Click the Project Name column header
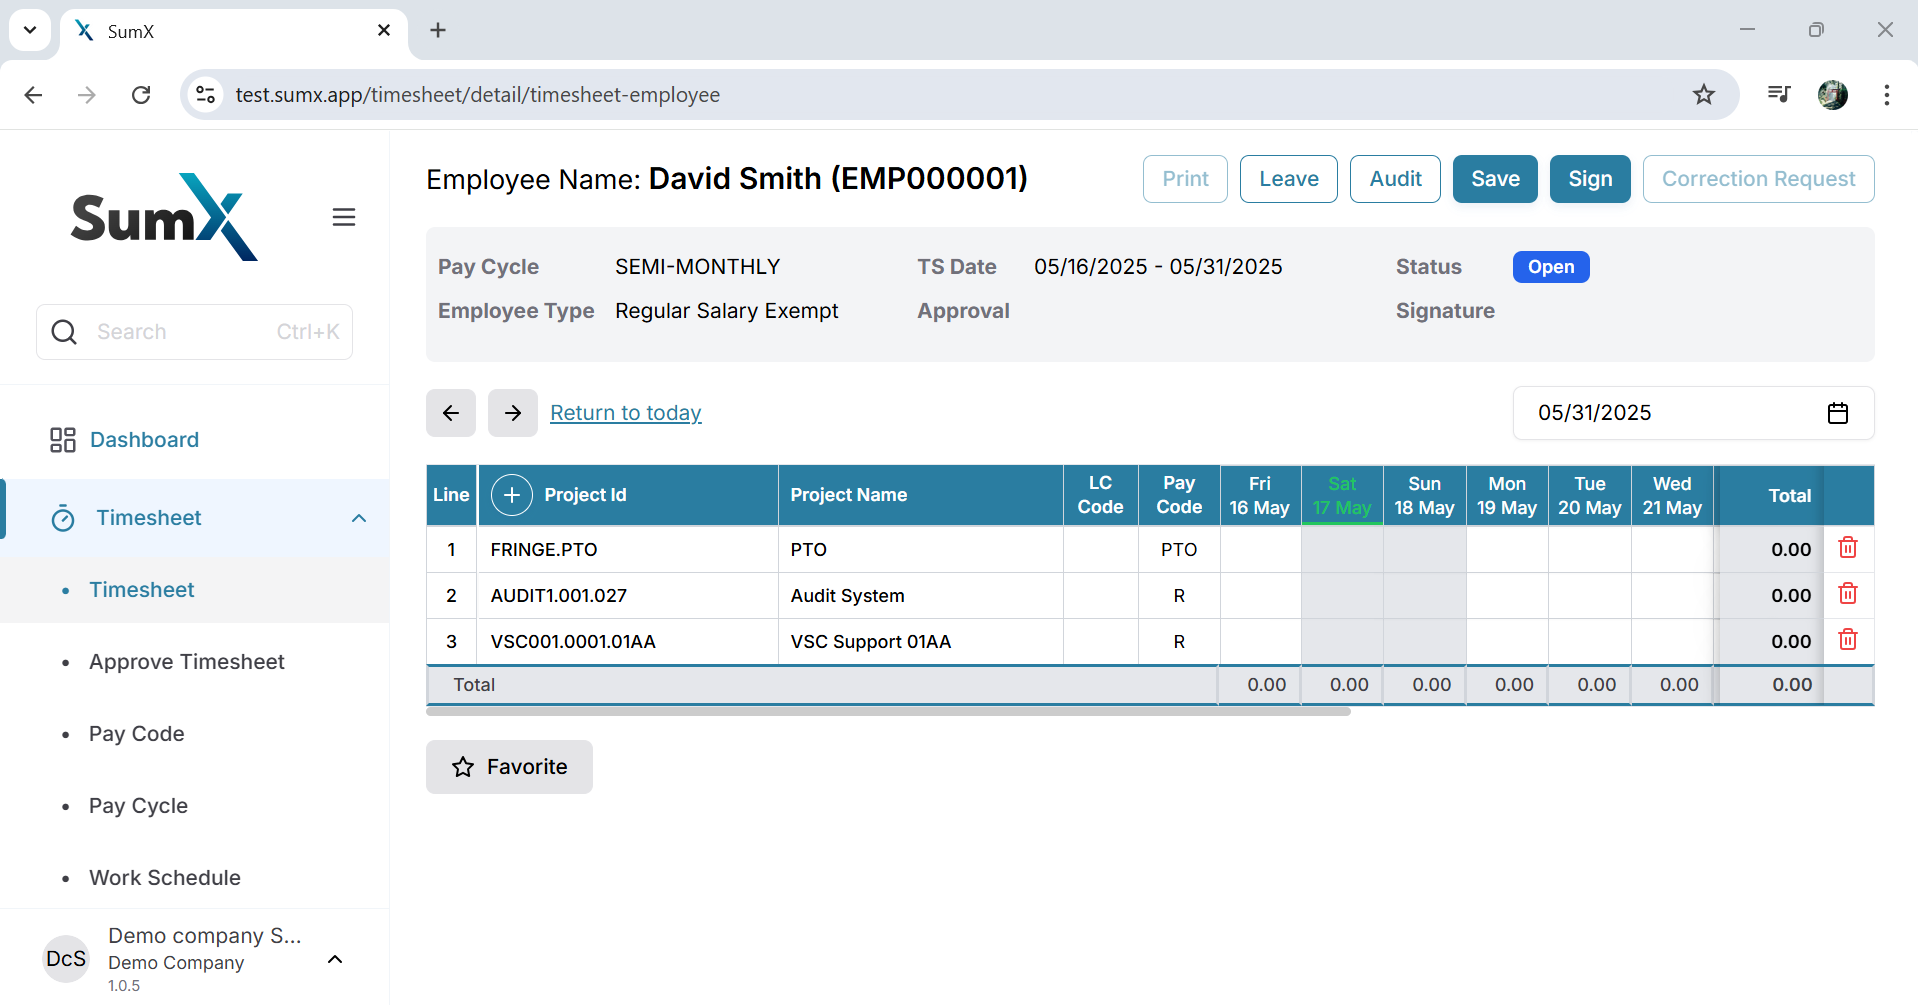The image size is (1918, 1005). [920, 495]
